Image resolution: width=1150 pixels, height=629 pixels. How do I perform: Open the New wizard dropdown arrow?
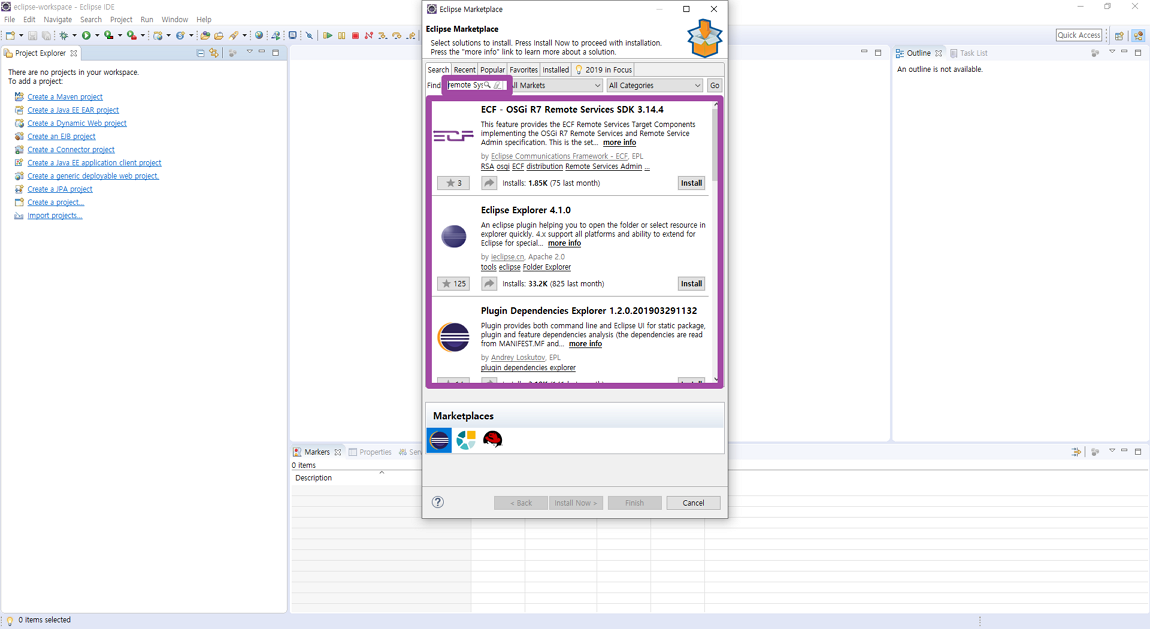(21, 35)
